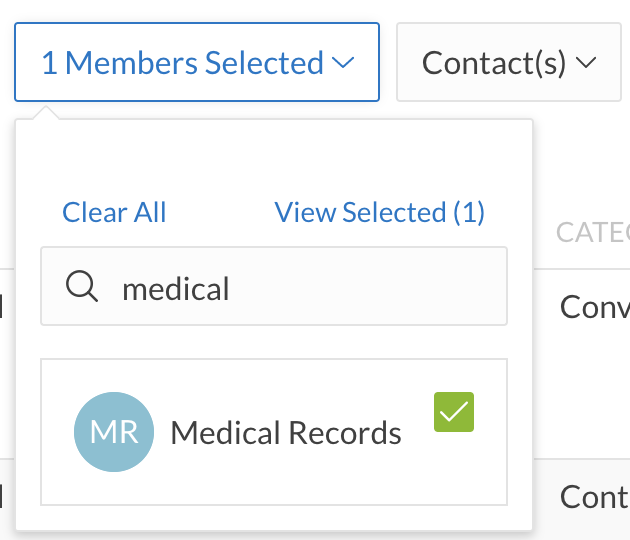Click the green checkmark icon
The image size is (630, 540).
(x=454, y=412)
